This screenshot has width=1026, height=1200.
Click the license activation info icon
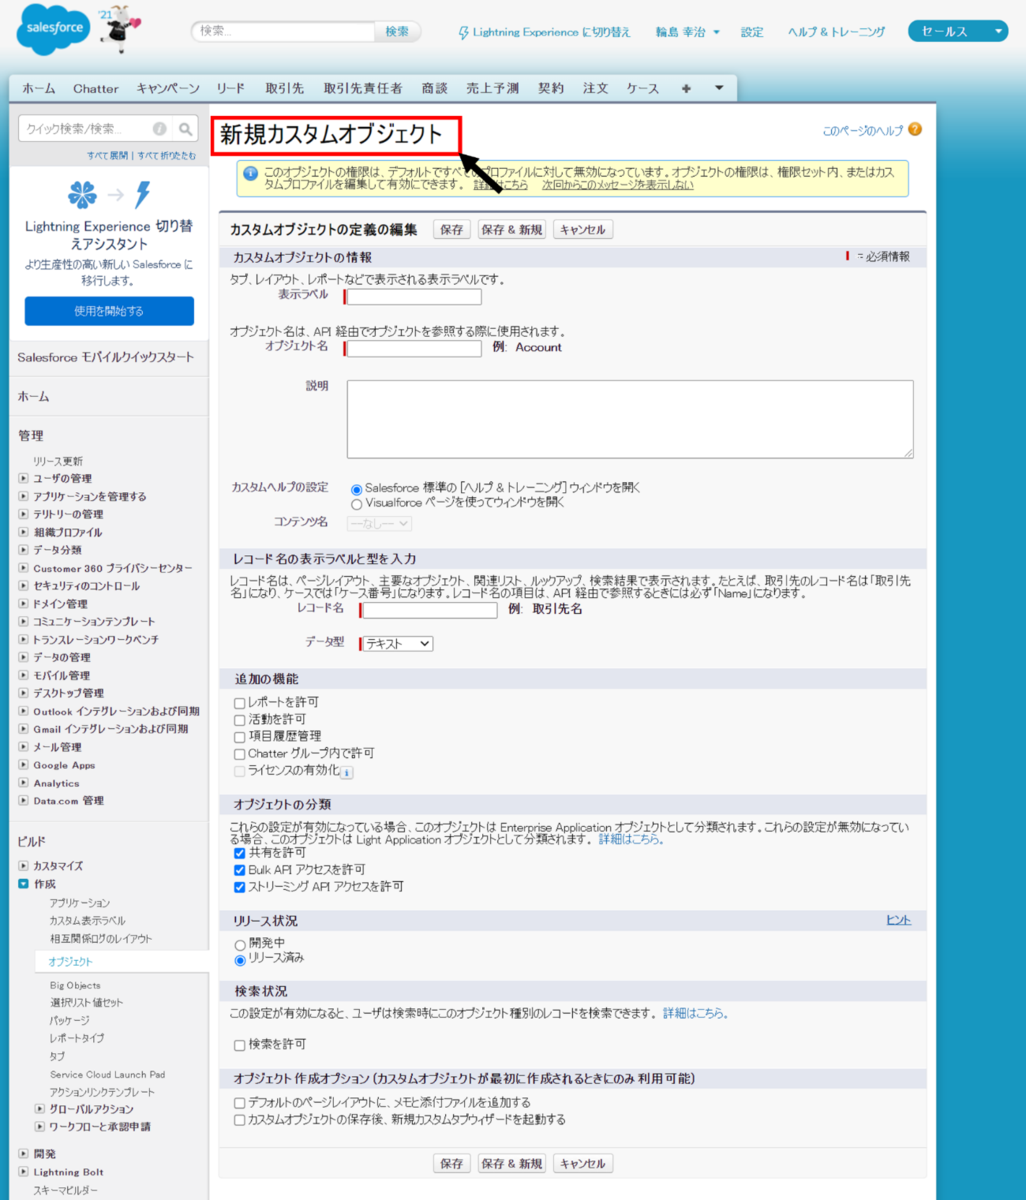(347, 772)
